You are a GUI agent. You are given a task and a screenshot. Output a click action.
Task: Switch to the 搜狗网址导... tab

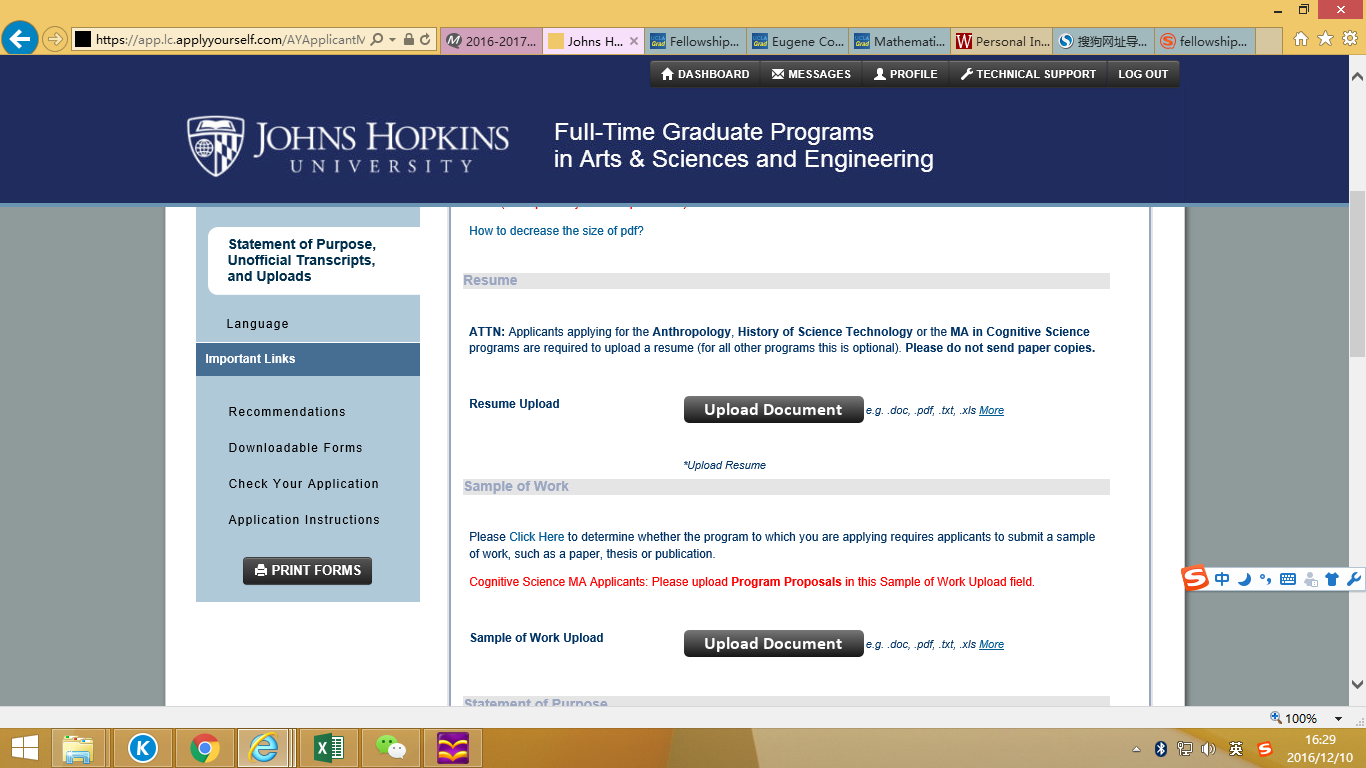click(x=1104, y=41)
